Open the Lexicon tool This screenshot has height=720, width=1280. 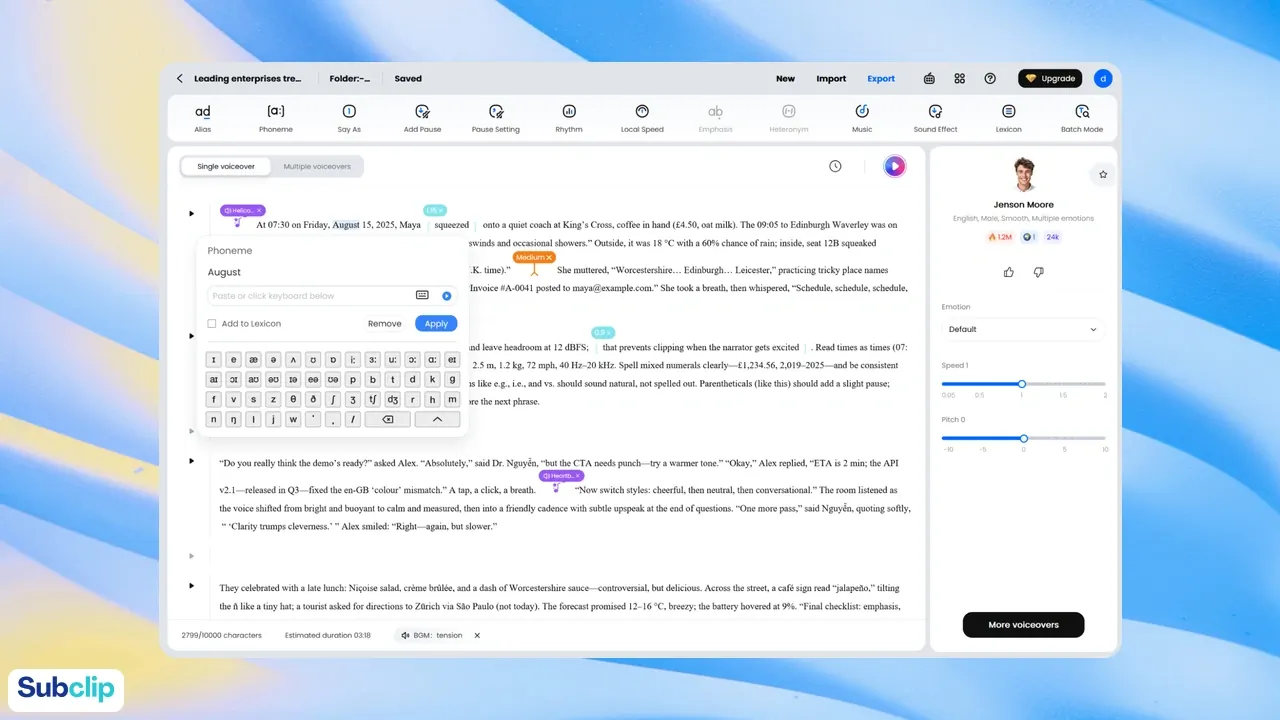pos(1009,118)
